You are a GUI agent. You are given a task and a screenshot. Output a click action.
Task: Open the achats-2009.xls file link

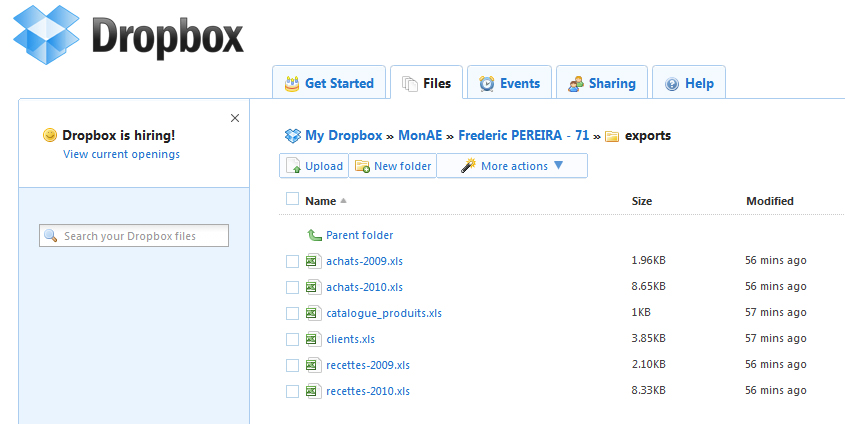[364, 261]
